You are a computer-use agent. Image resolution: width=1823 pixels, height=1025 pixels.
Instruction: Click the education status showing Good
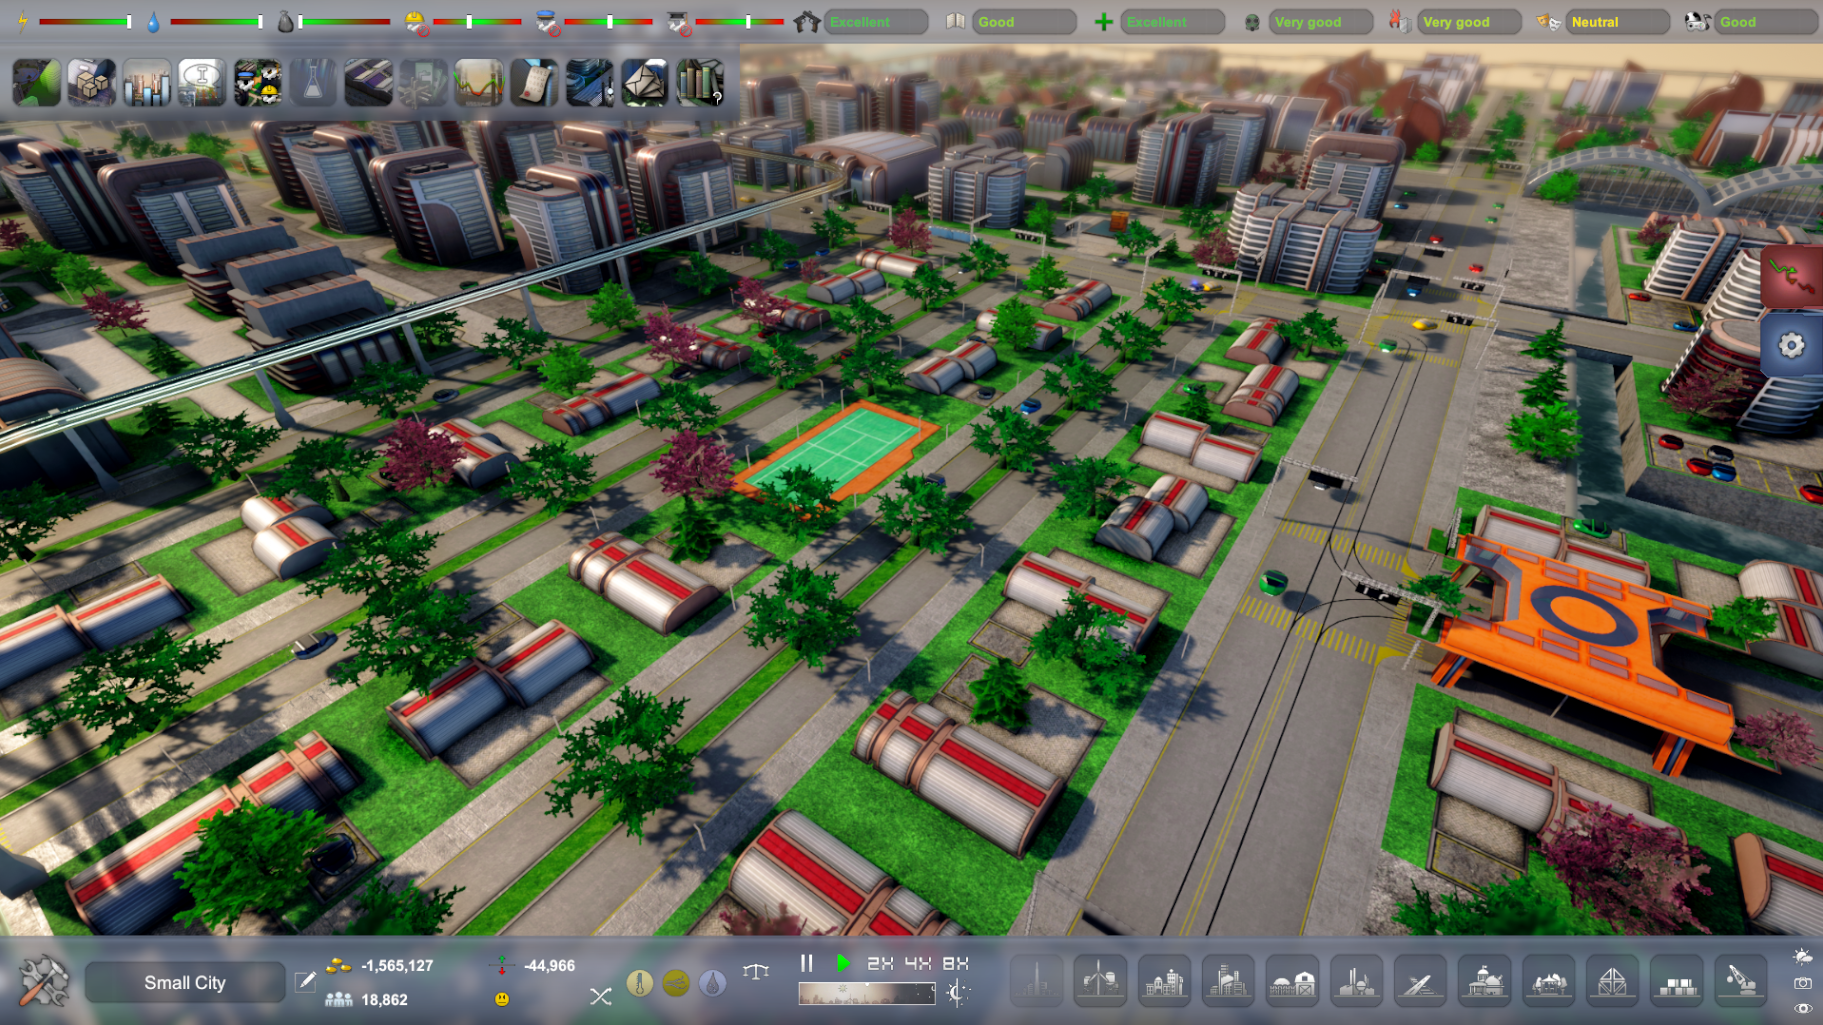(1024, 21)
